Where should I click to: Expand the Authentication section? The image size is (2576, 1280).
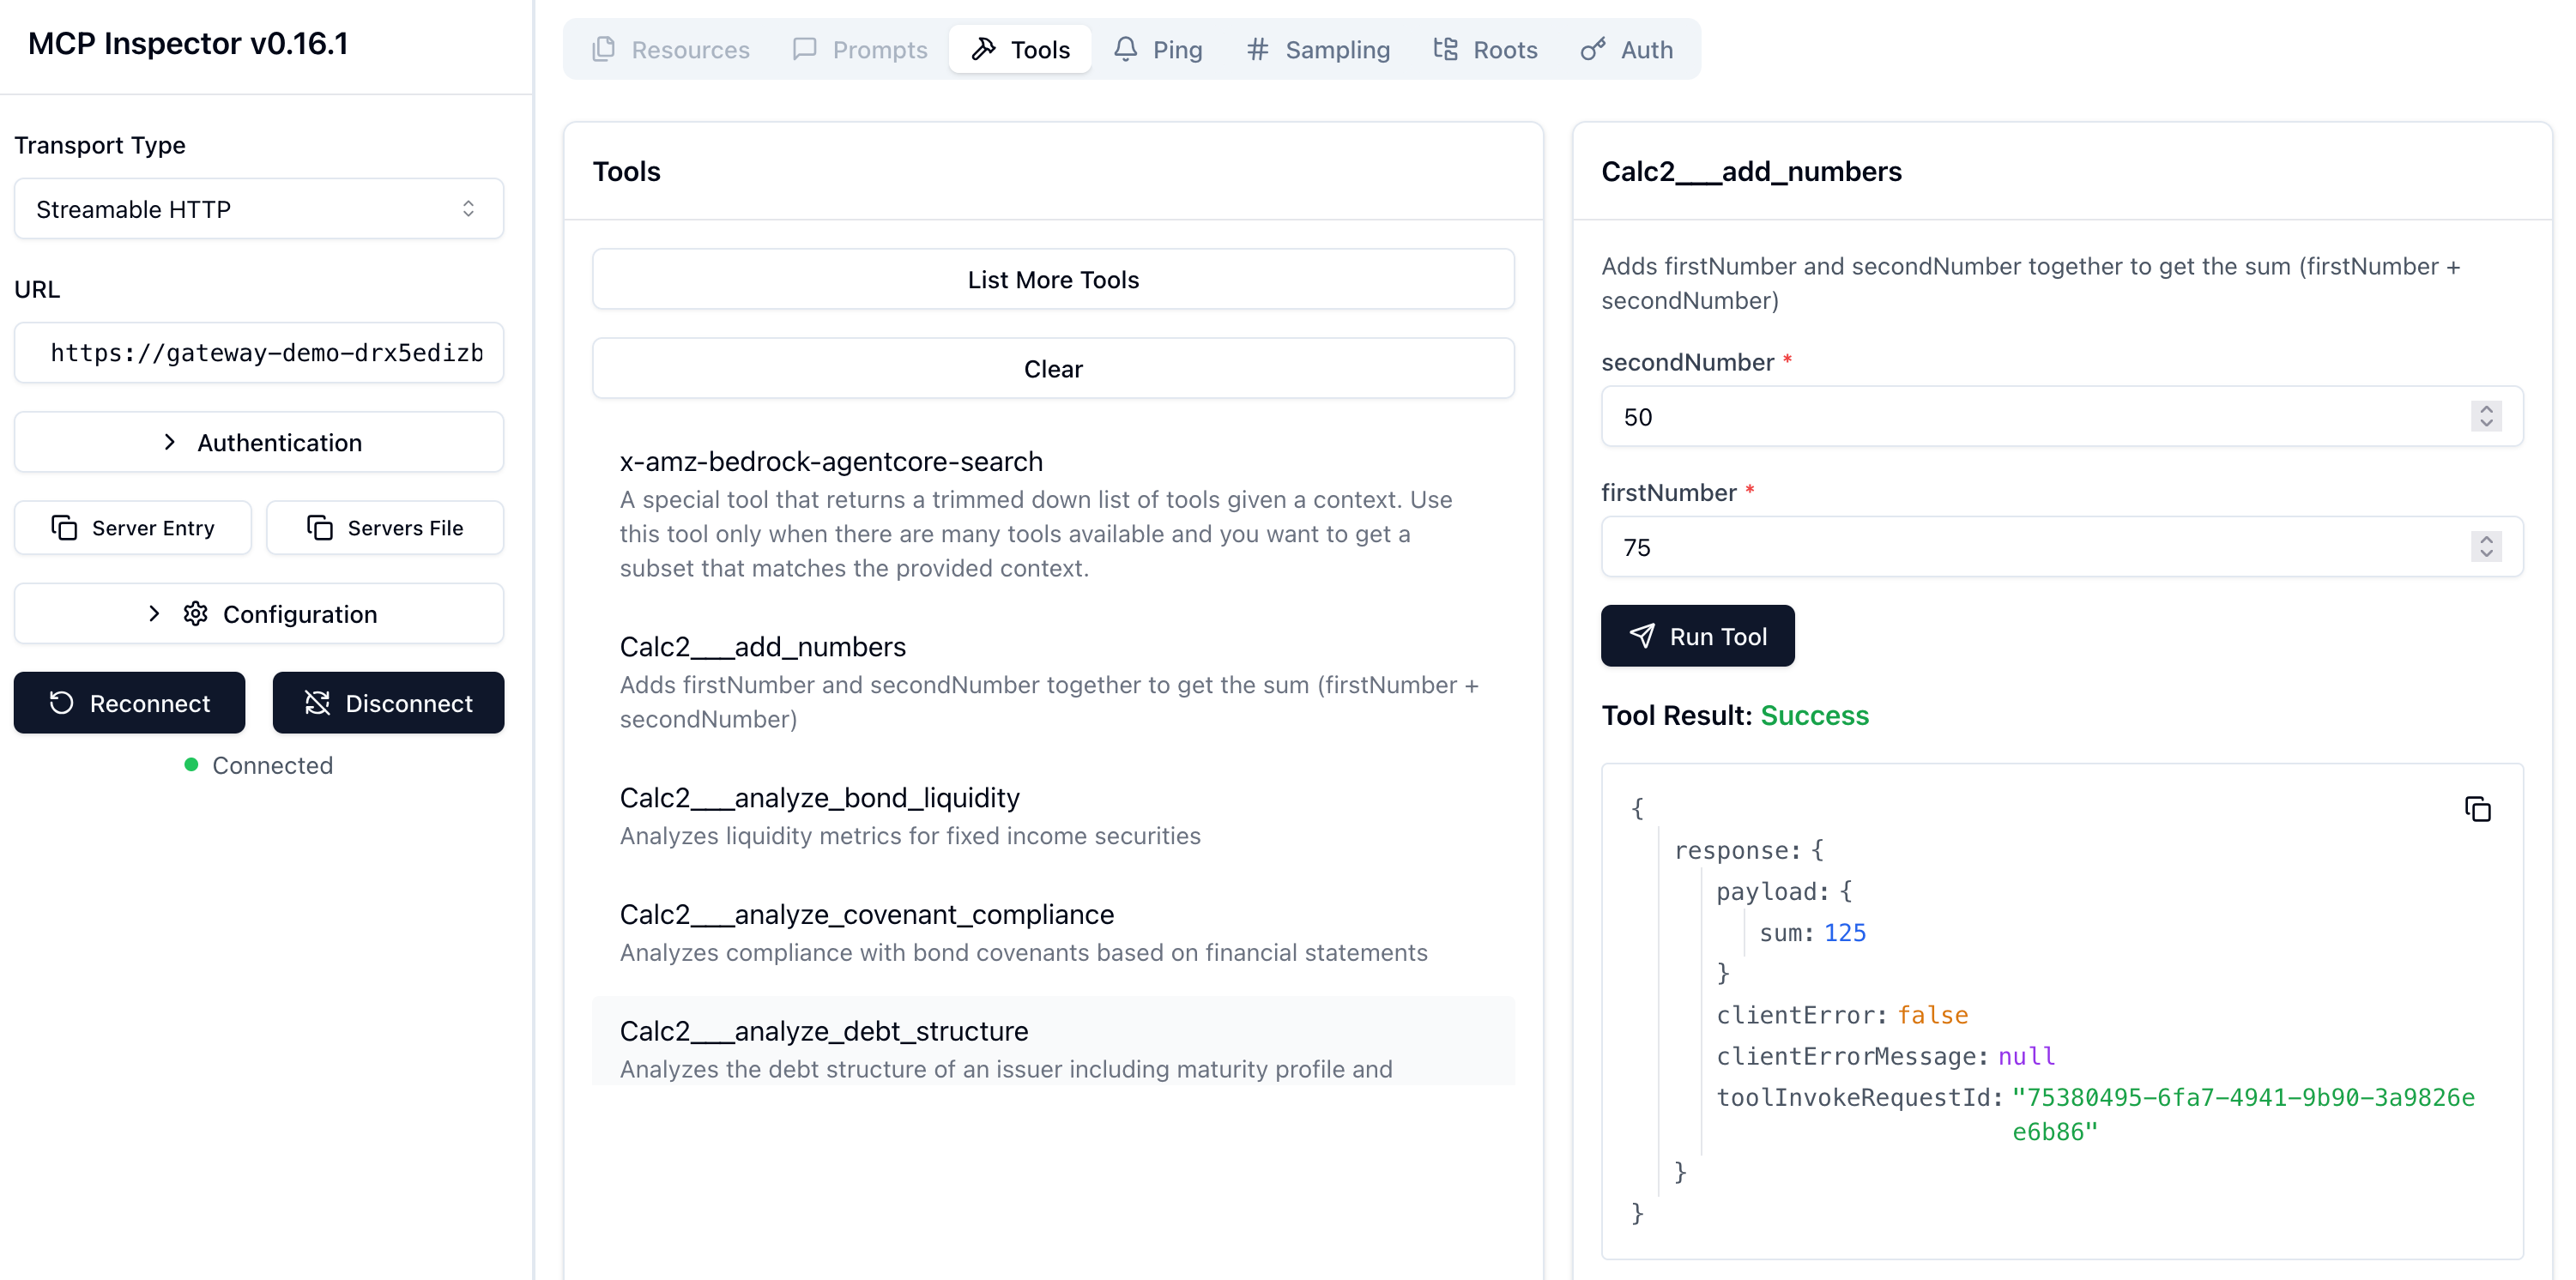pyautogui.click(x=258, y=442)
